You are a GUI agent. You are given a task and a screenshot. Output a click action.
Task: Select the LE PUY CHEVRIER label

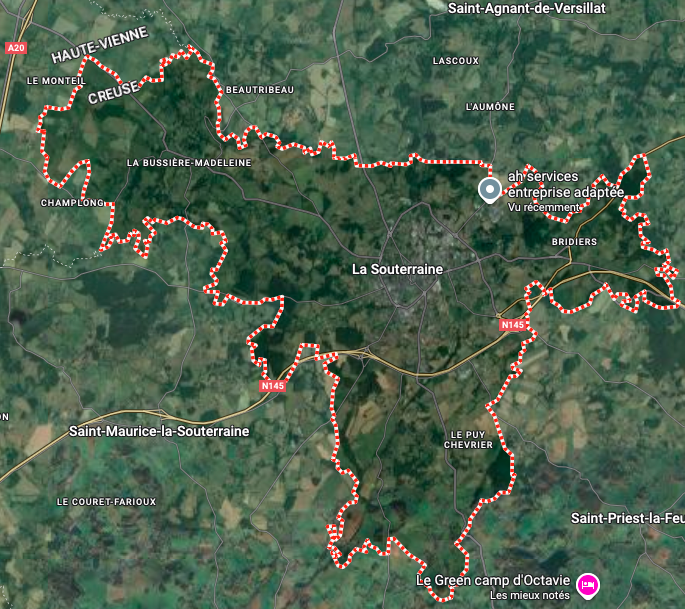click(x=468, y=439)
